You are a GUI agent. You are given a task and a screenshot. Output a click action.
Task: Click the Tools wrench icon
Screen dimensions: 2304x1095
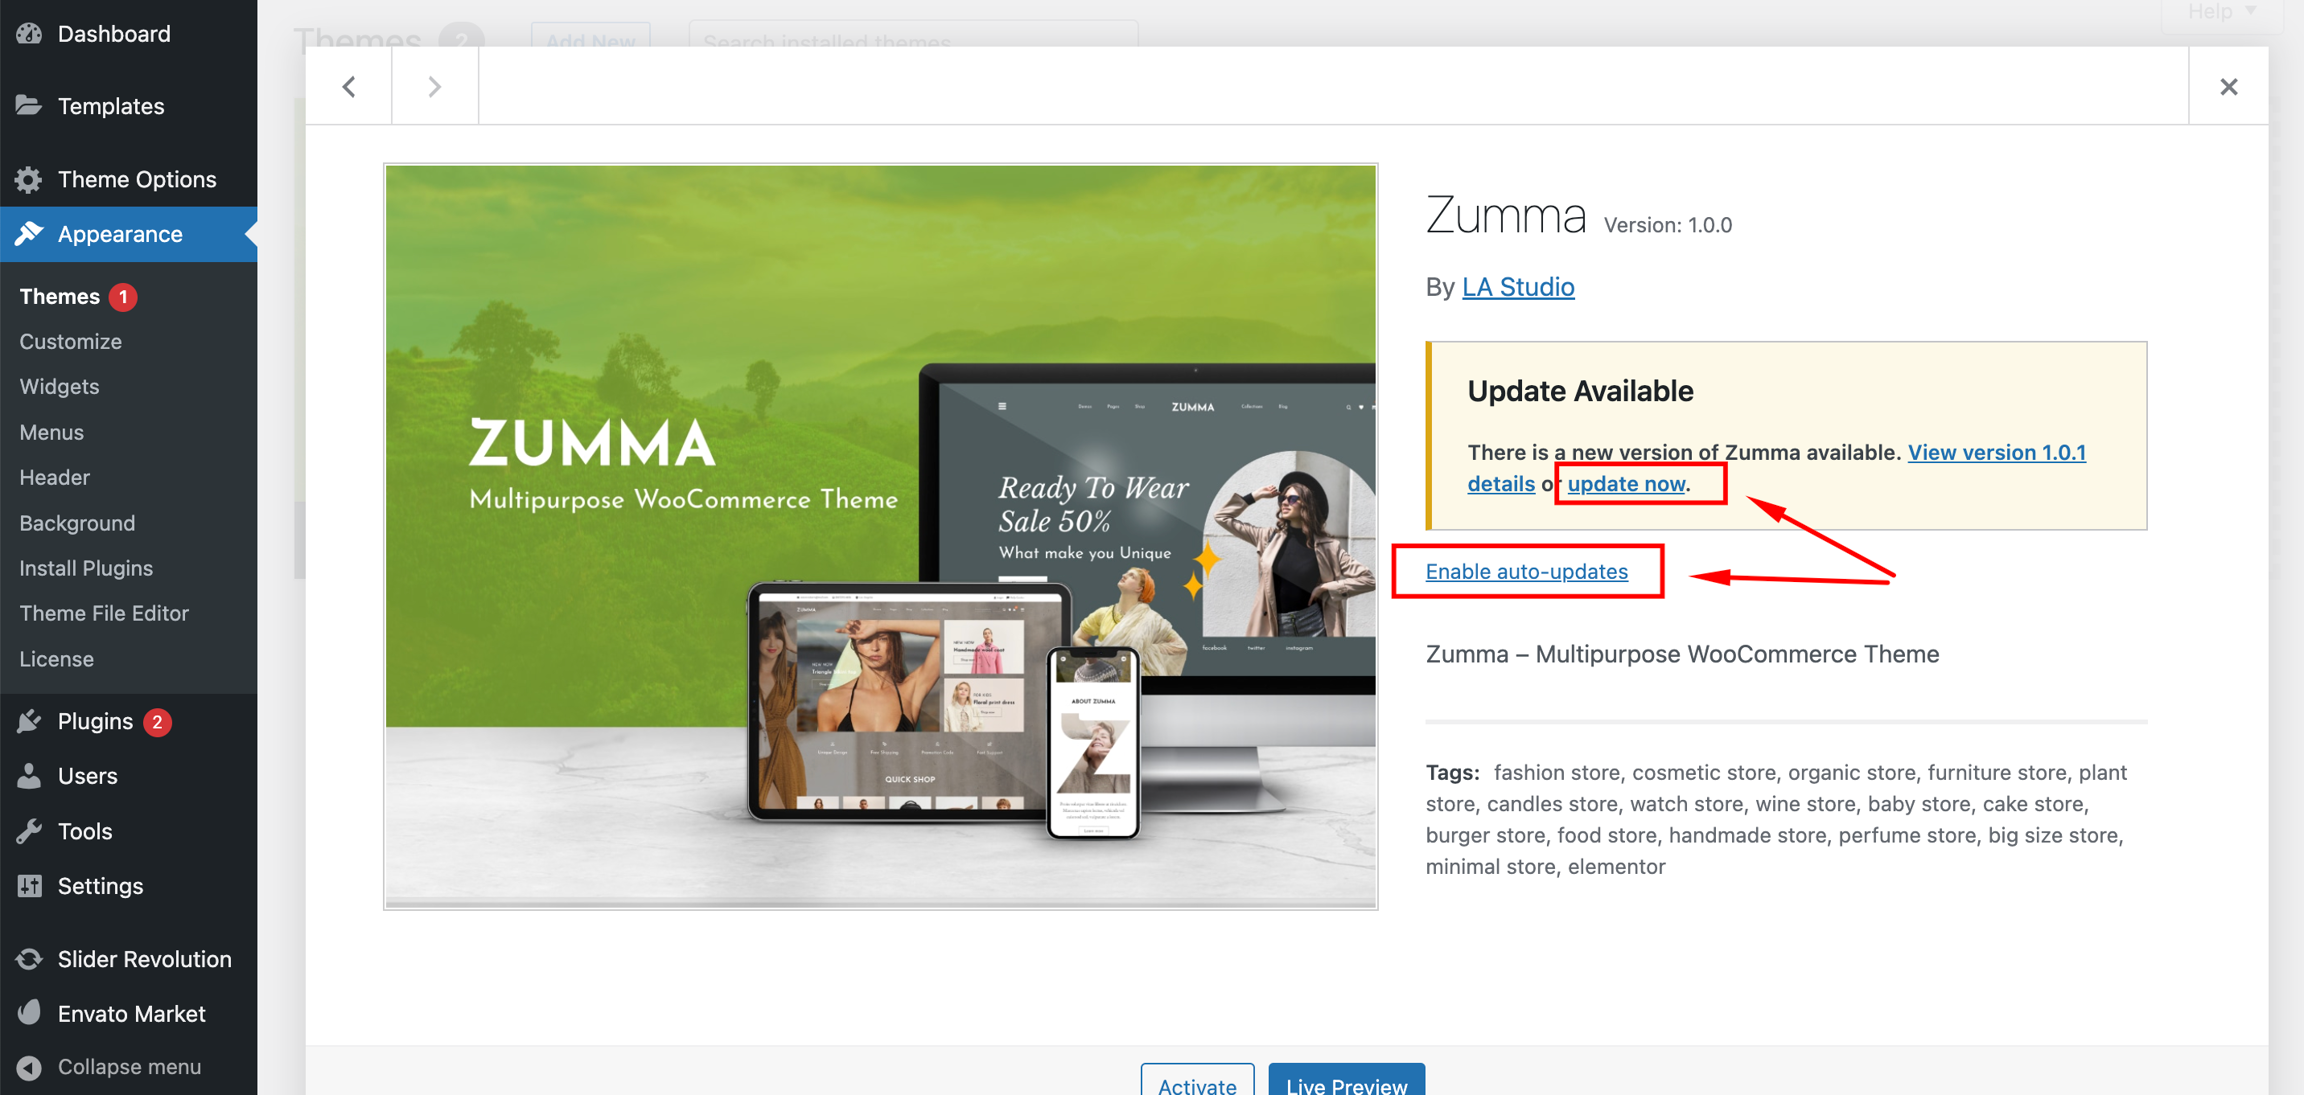tap(29, 831)
